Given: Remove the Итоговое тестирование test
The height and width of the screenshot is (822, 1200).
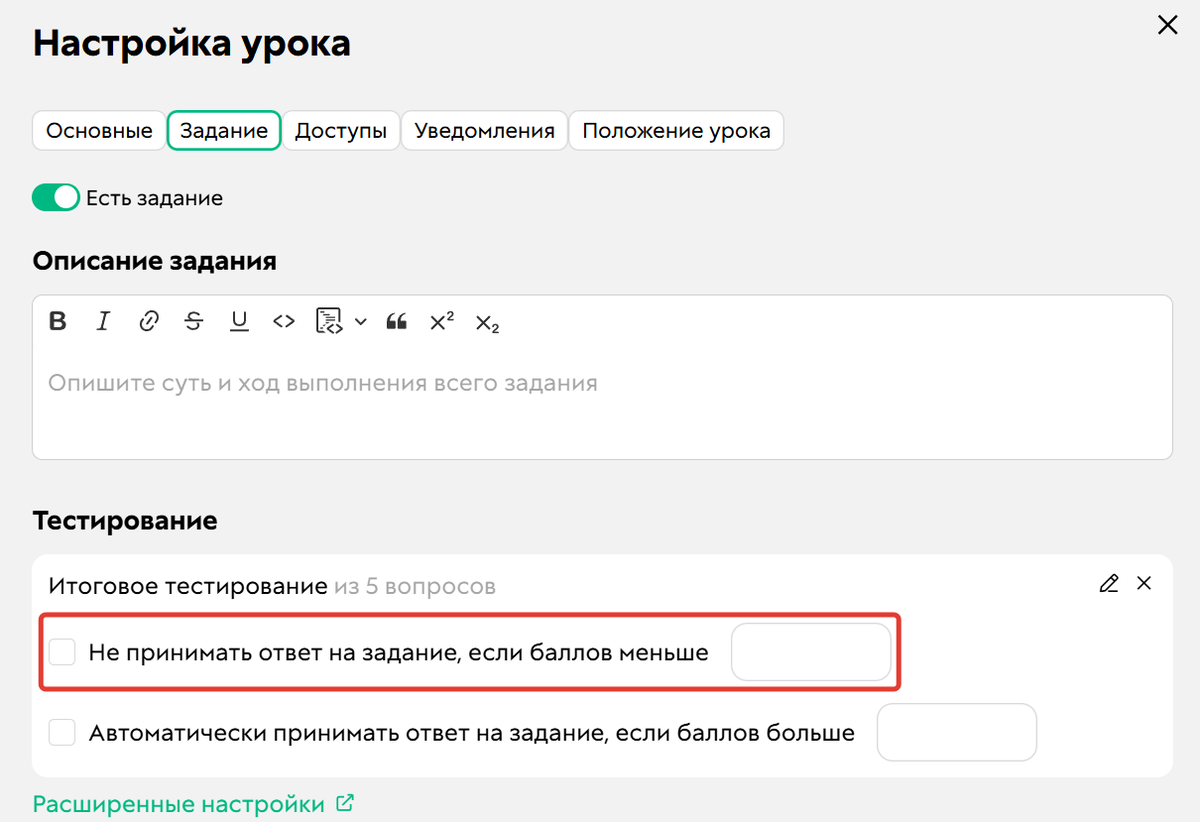Looking at the screenshot, I should [1145, 583].
